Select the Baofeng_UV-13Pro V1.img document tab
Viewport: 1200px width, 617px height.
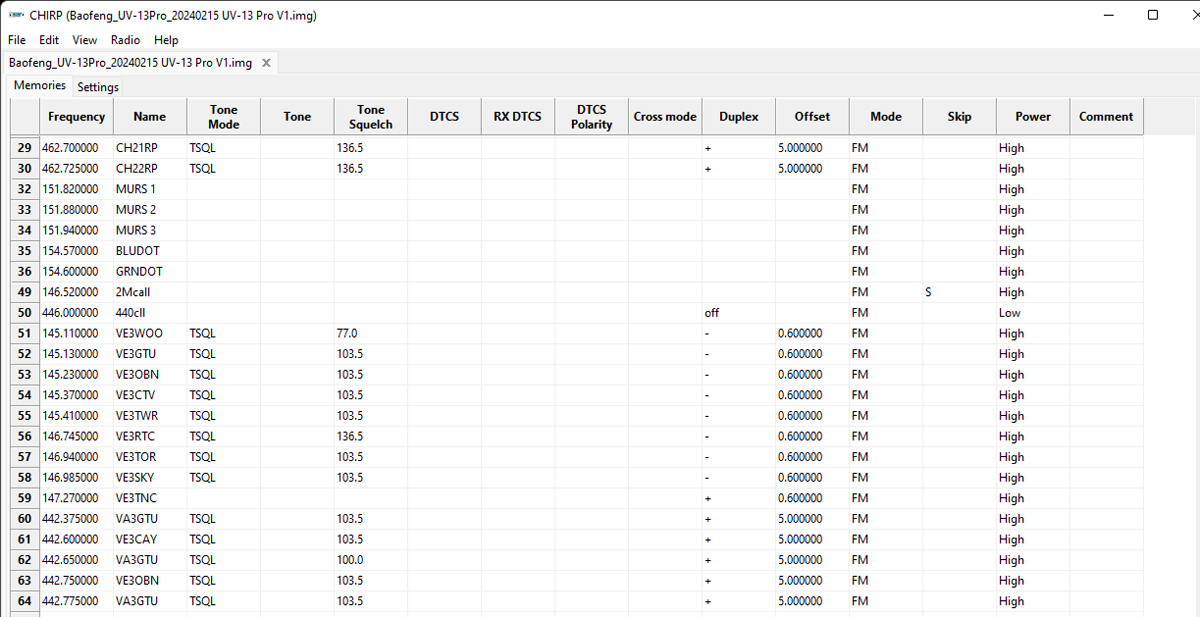pyautogui.click(x=130, y=63)
